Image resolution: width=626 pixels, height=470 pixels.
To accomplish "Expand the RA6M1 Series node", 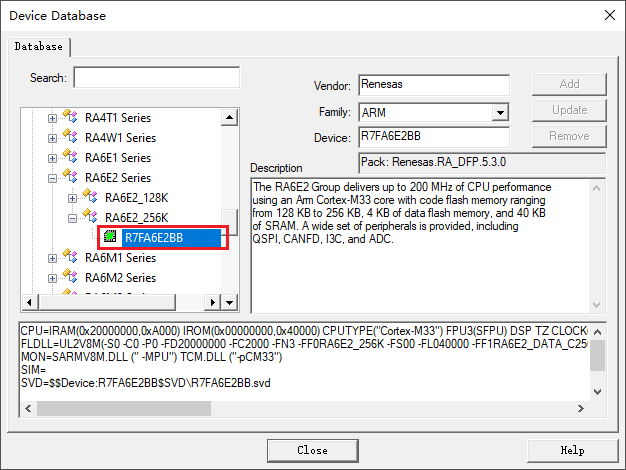I will pos(52,258).
